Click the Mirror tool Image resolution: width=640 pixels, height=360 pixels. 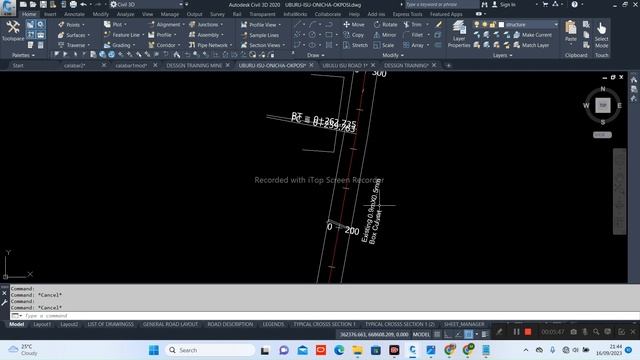click(384, 35)
